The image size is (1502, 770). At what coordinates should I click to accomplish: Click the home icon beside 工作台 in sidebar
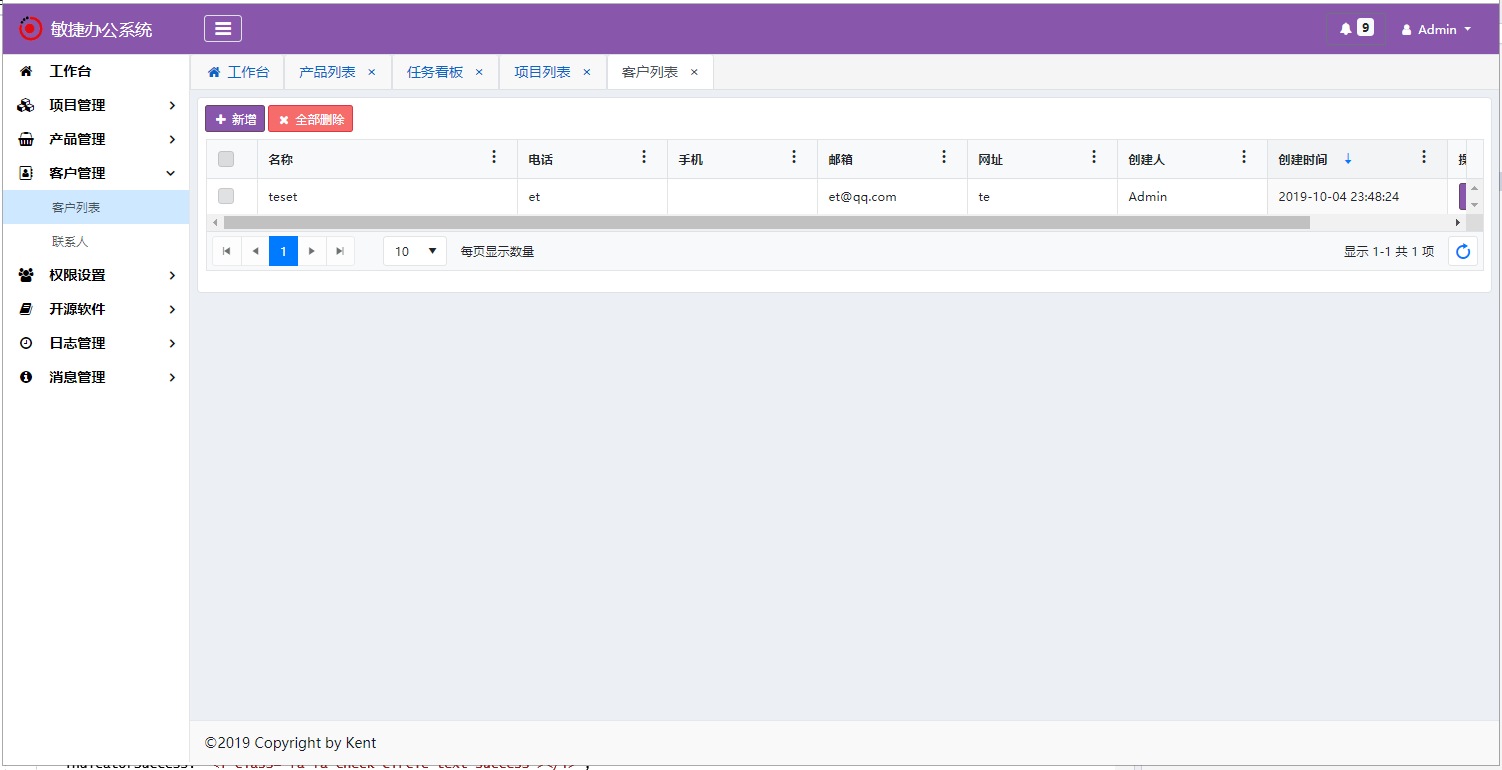tap(26, 71)
